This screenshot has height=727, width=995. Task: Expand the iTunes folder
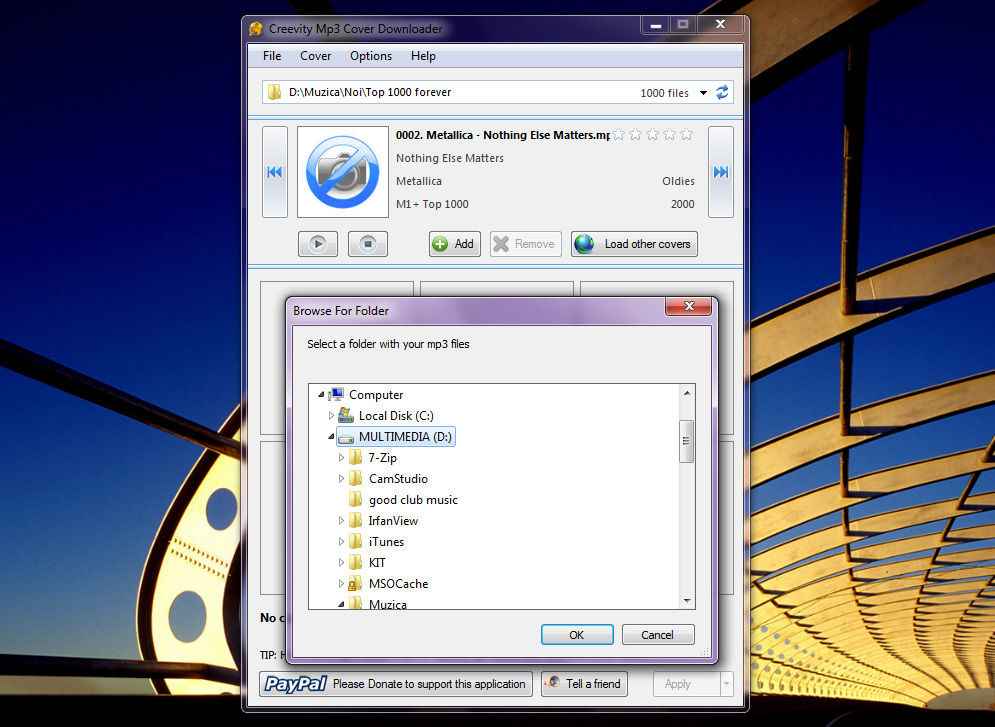[341, 542]
